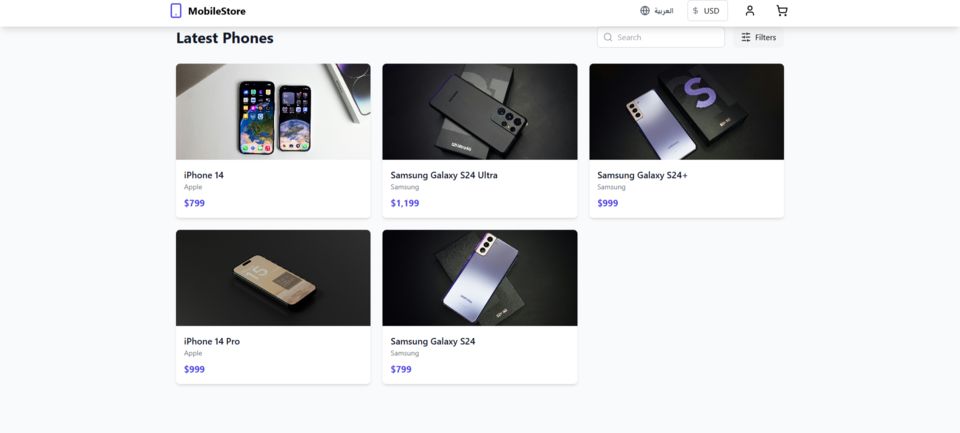960x433 pixels.
Task: Focus the Search input field
Action: pyautogui.click(x=661, y=37)
